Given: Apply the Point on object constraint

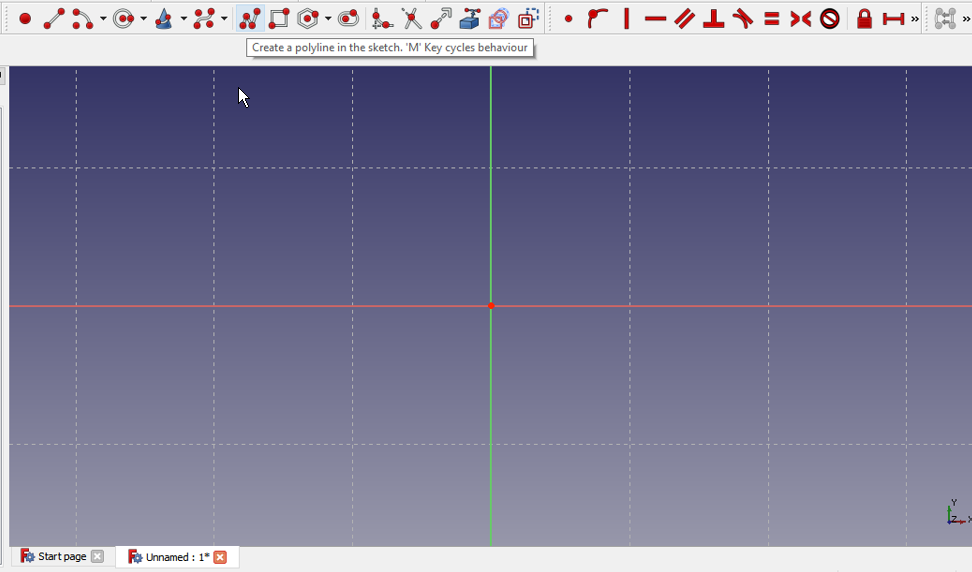Looking at the screenshot, I should click(597, 19).
